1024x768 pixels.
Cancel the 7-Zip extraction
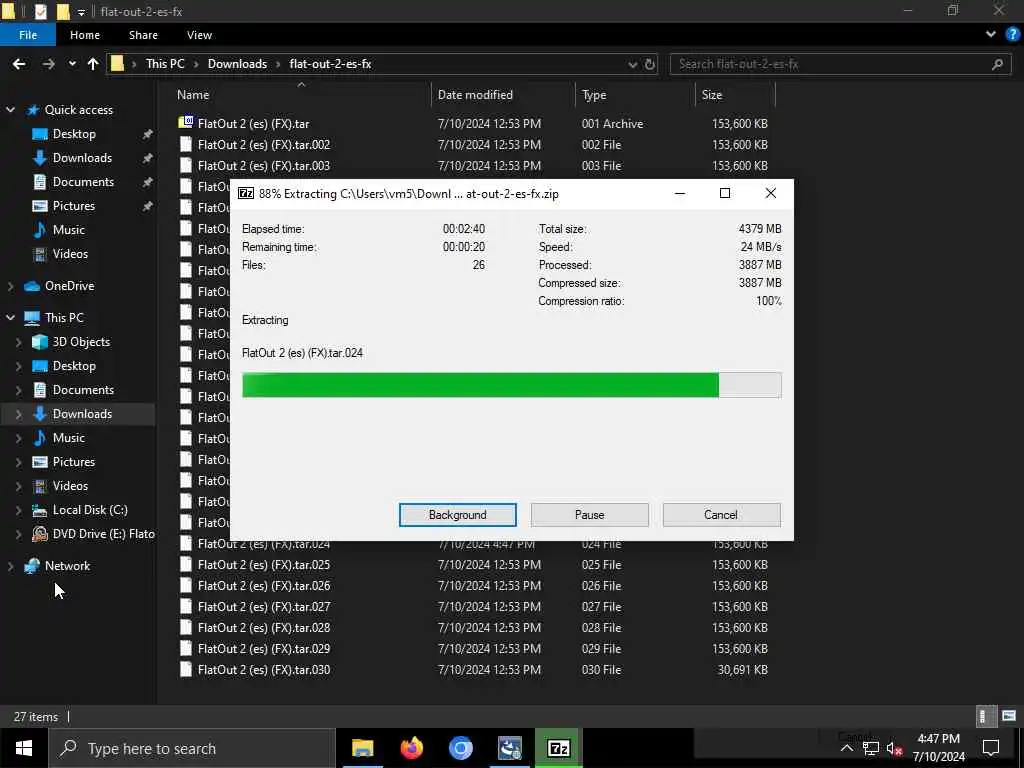tap(721, 515)
